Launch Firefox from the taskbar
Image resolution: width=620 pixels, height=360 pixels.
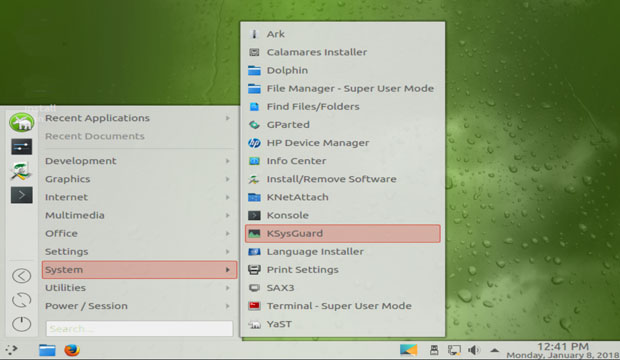pyautogui.click(x=72, y=350)
